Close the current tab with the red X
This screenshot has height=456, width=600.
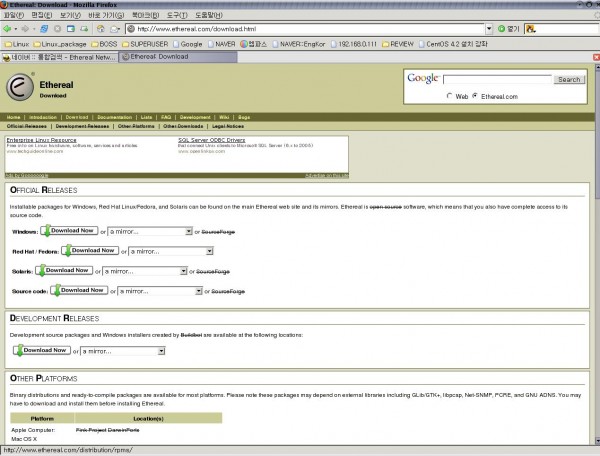pos(596,57)
